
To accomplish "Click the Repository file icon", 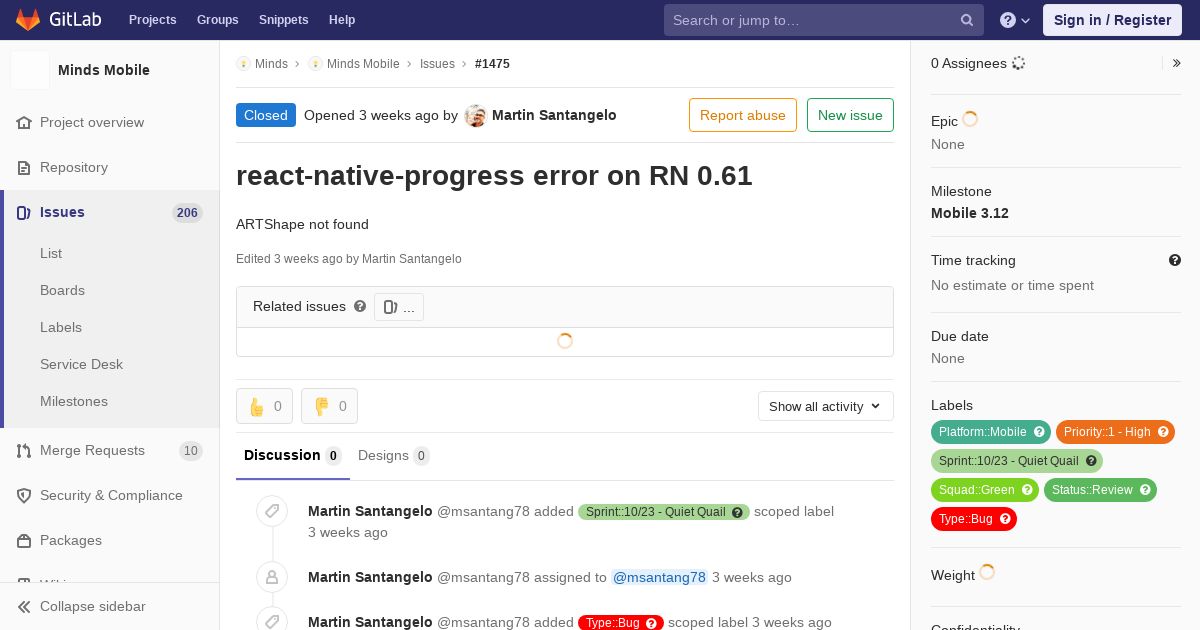I will (24, 167).
